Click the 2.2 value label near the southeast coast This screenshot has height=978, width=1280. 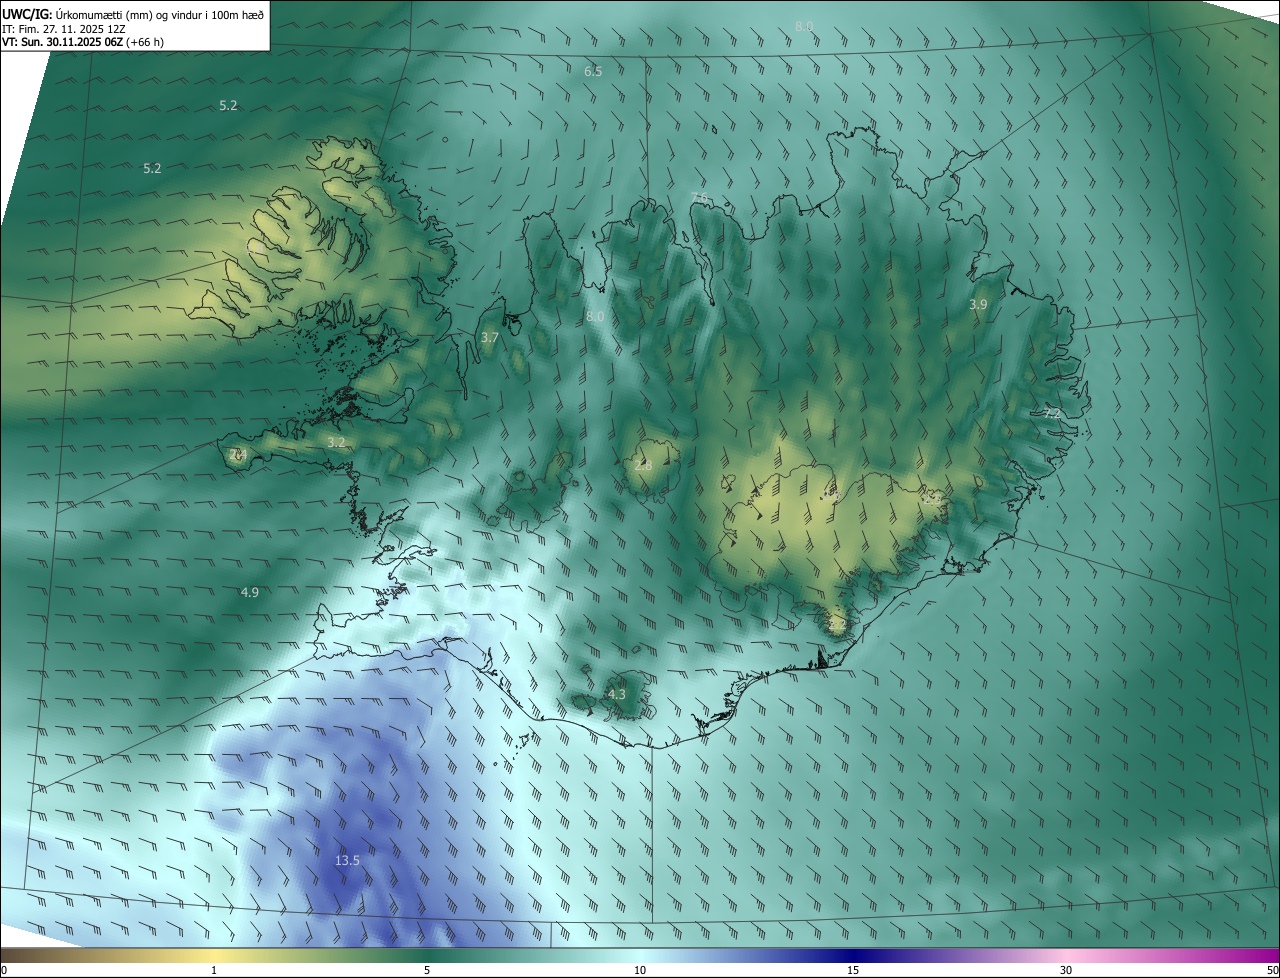point(837,624)
